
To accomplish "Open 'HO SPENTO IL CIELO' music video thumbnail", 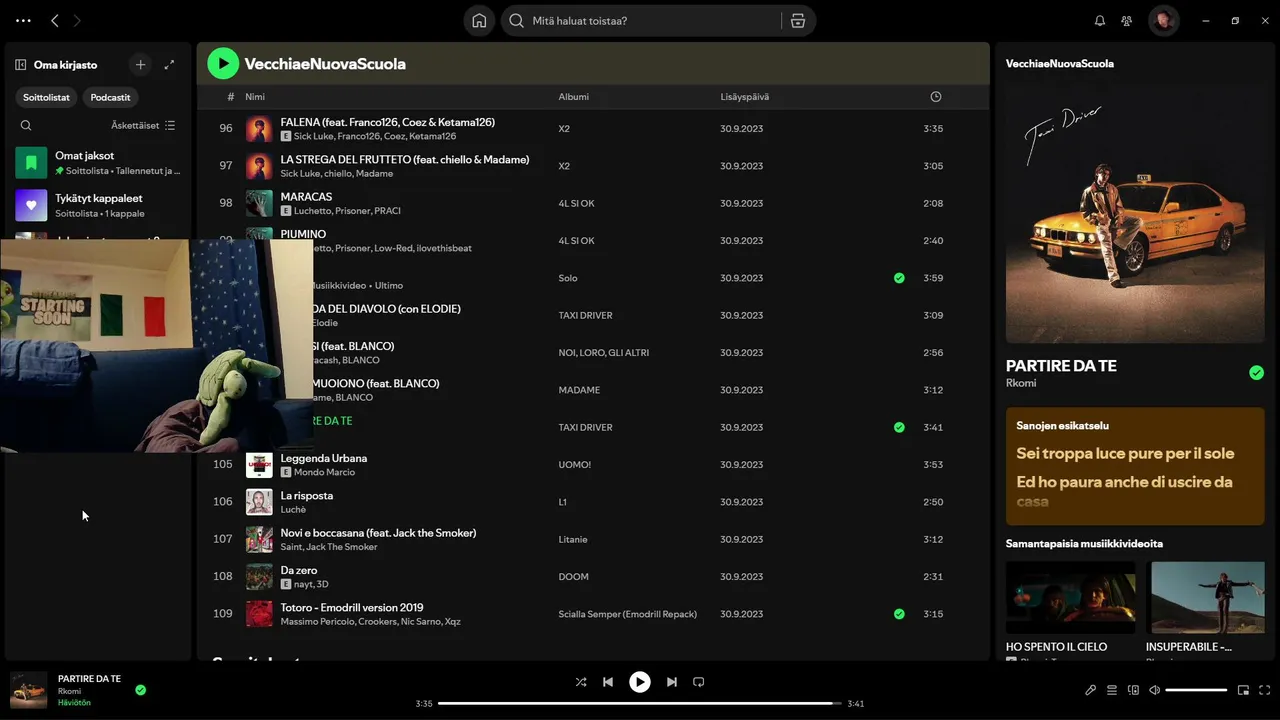I will (1070, 597).
